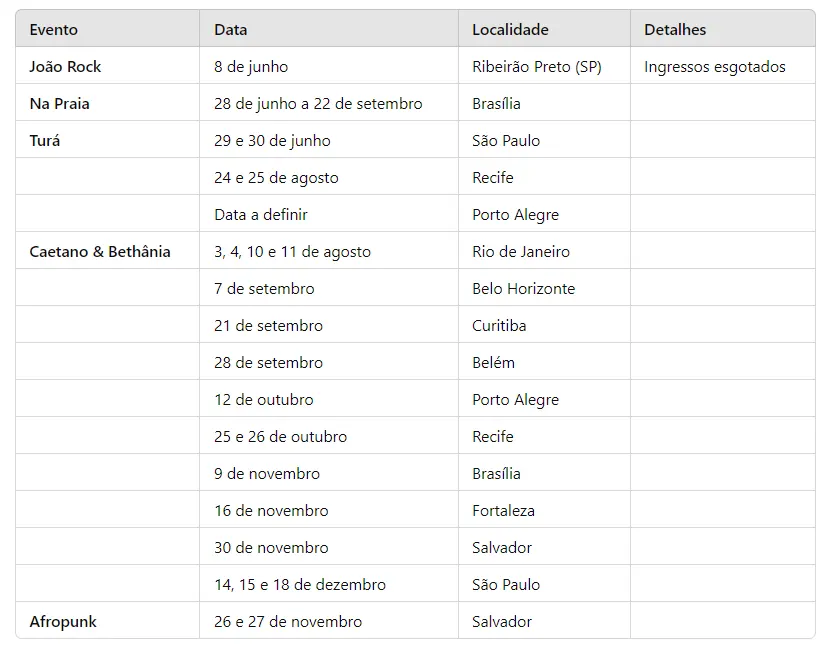
Task: Click the Detalhes column header
Action: 675,30
